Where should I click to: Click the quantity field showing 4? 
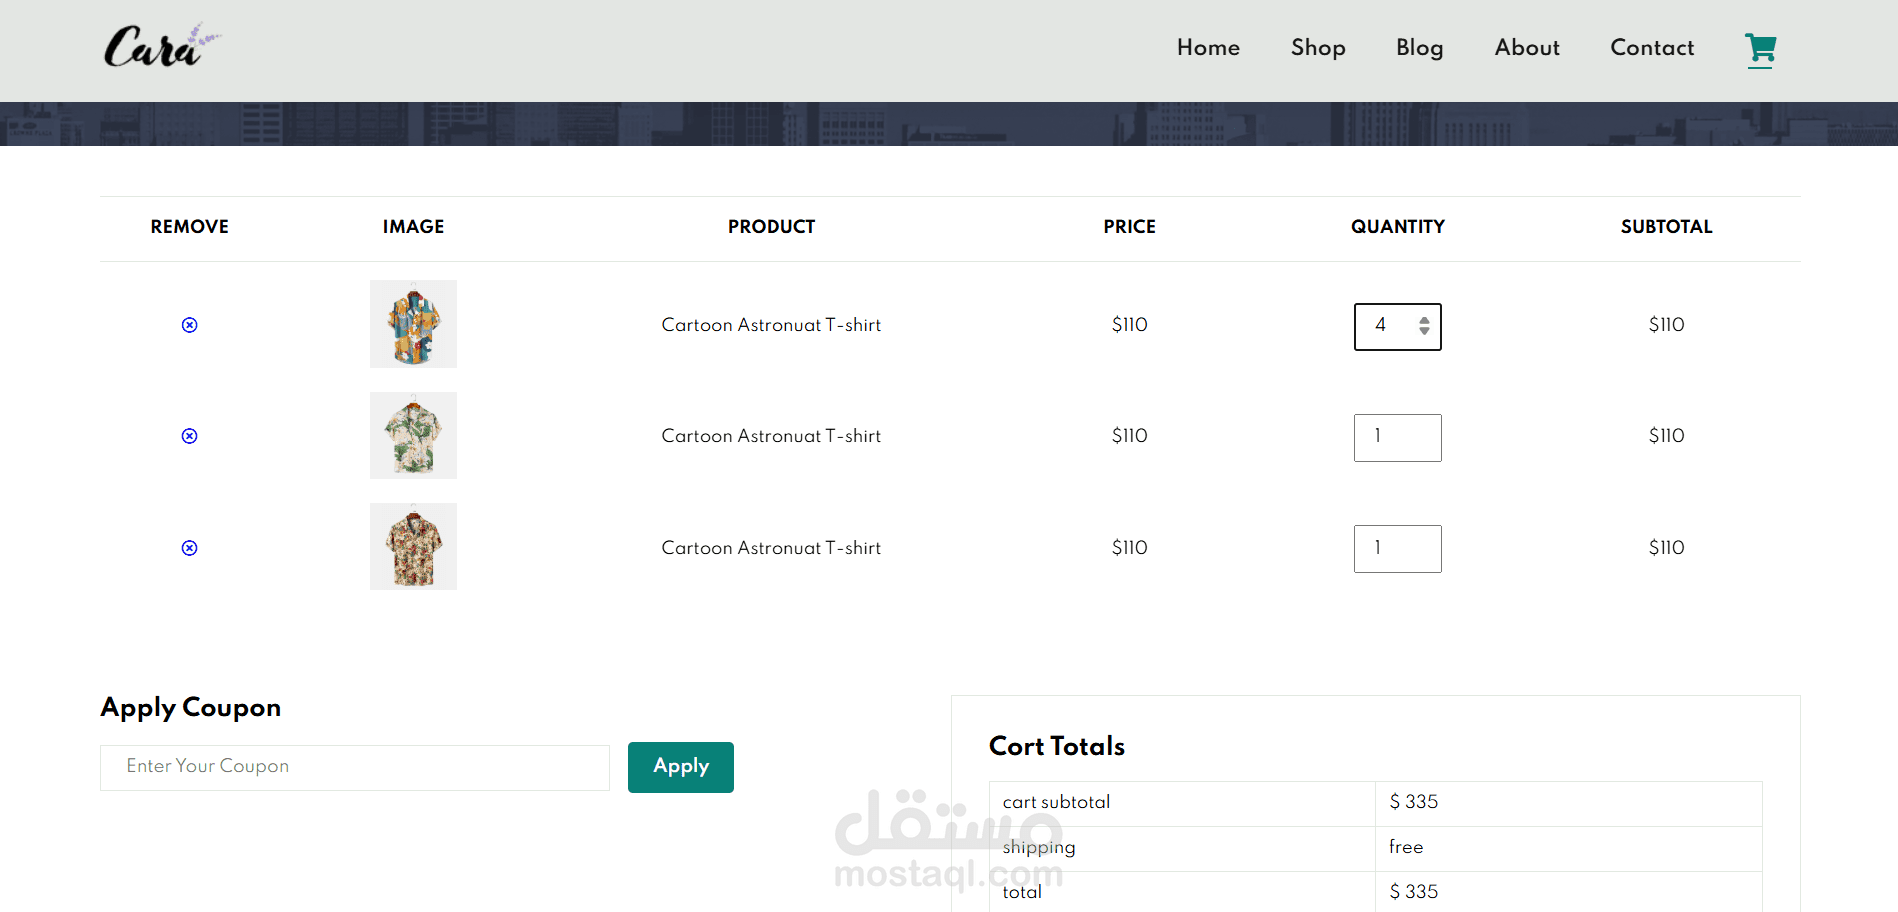[1383, 326]
